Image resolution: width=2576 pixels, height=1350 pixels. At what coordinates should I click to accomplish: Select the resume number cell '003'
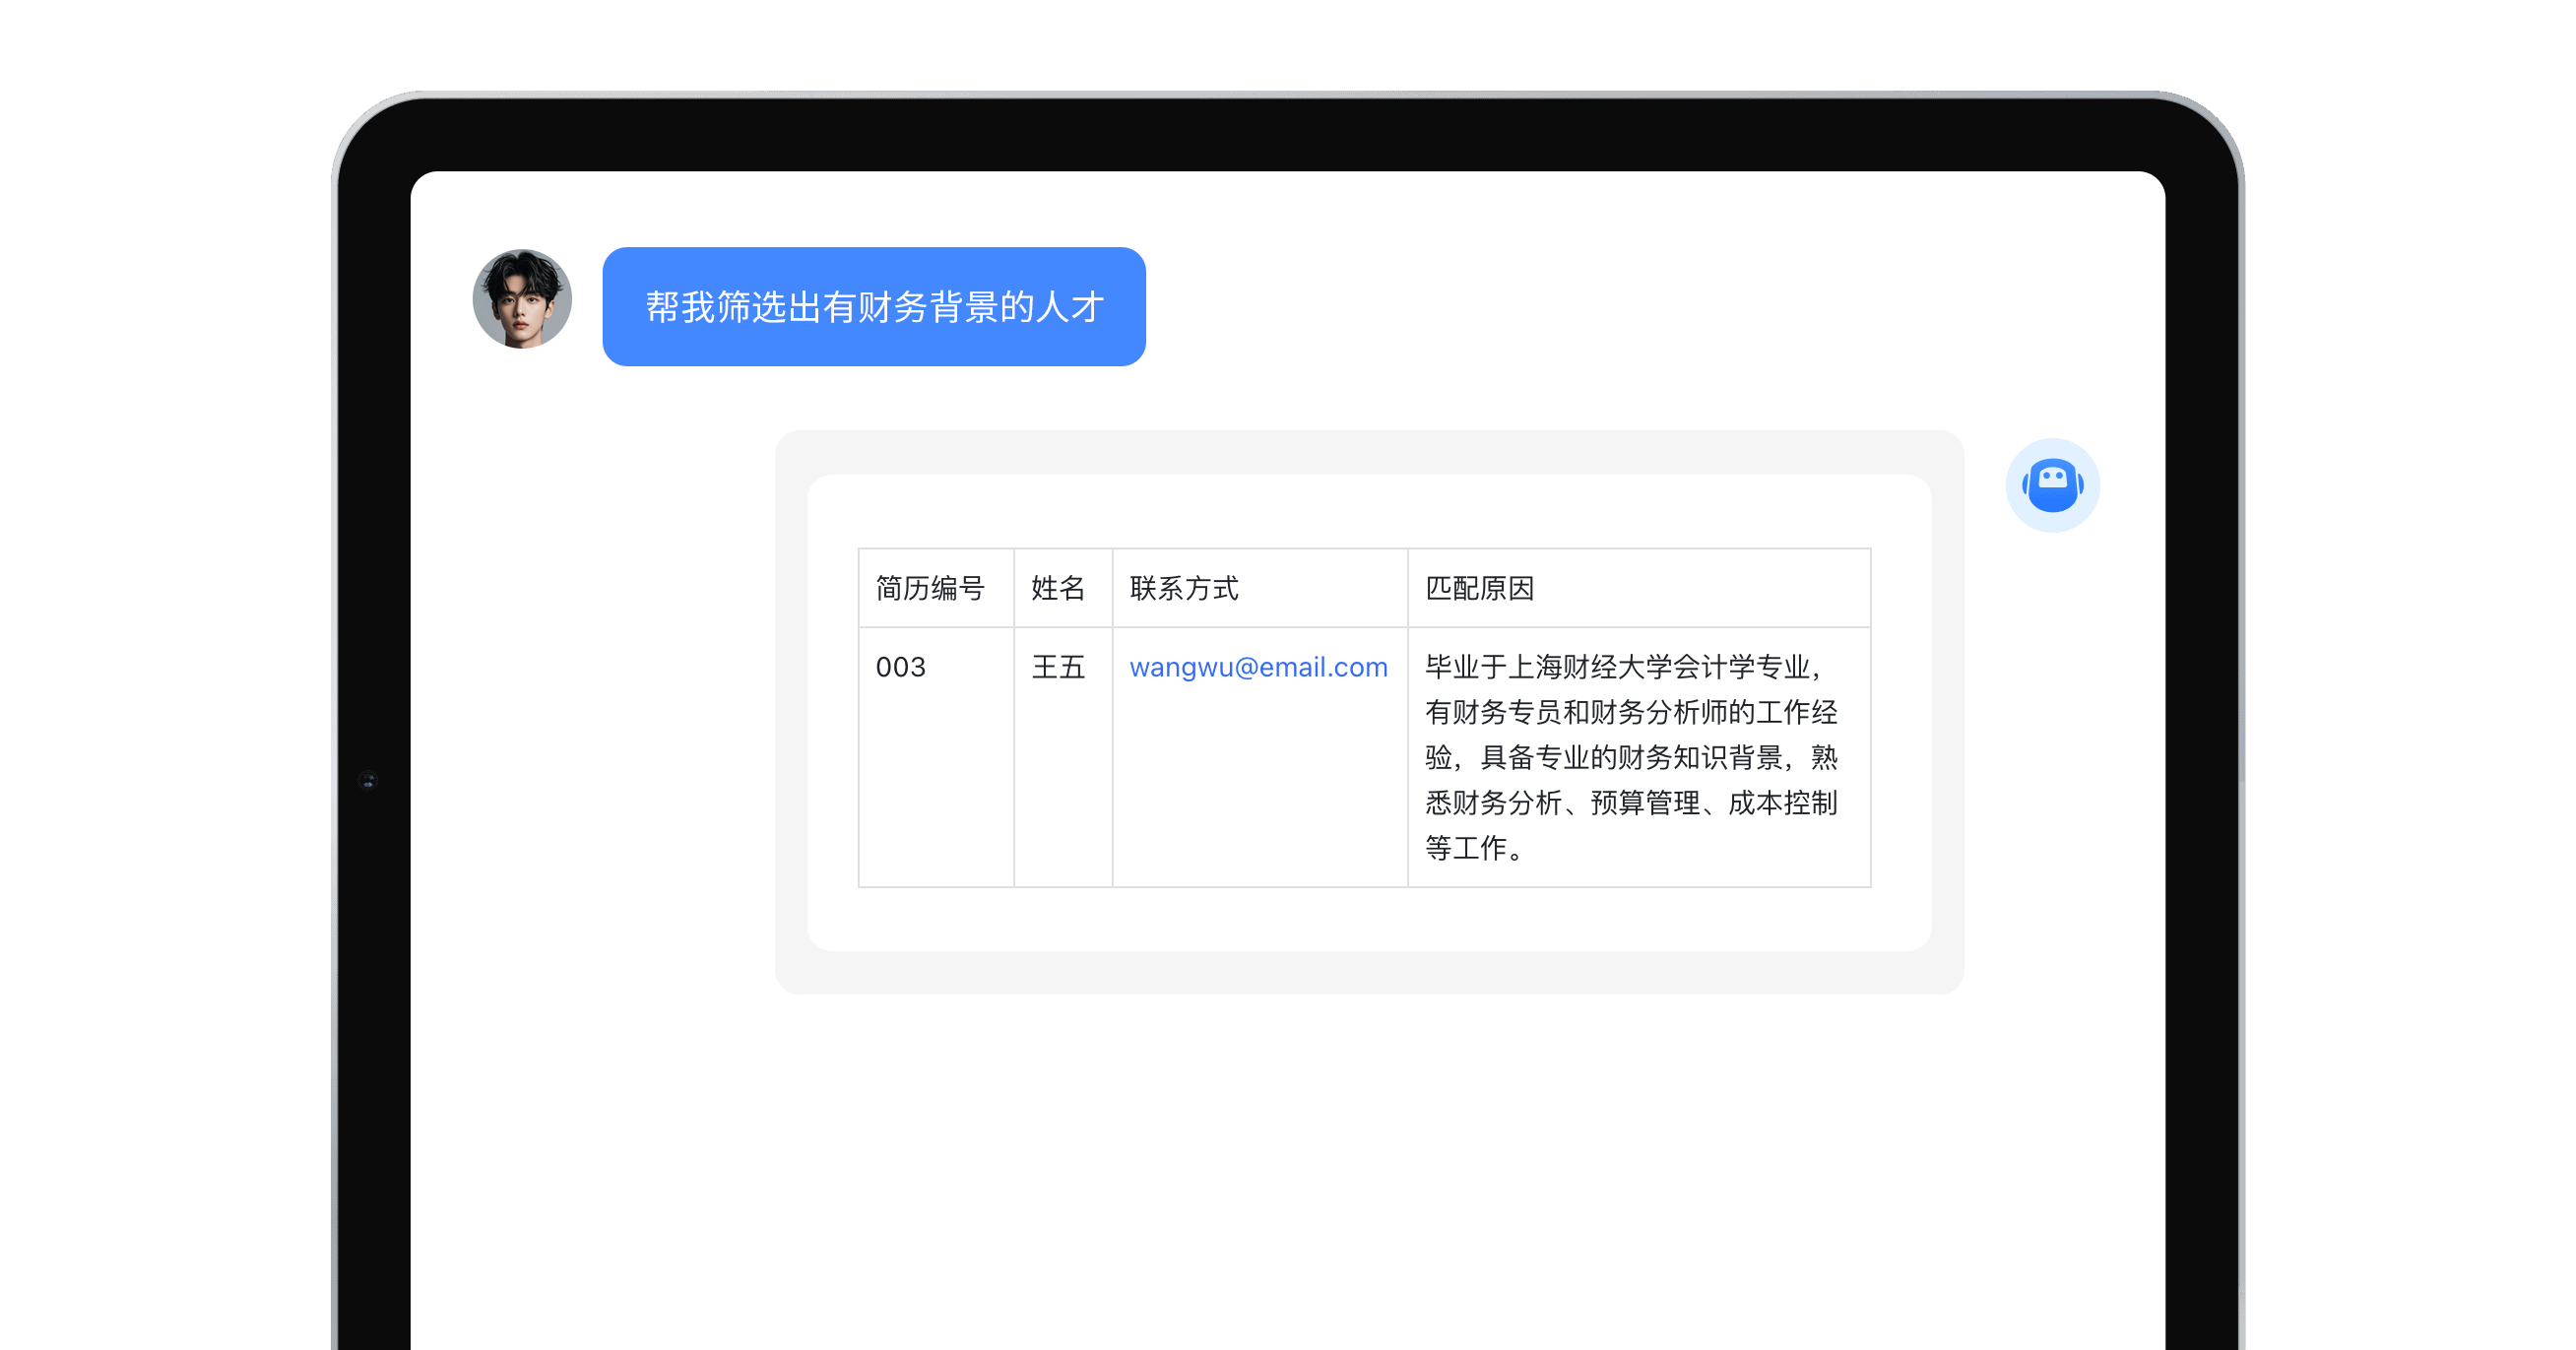pyautogui.click(x=936, y=757)
